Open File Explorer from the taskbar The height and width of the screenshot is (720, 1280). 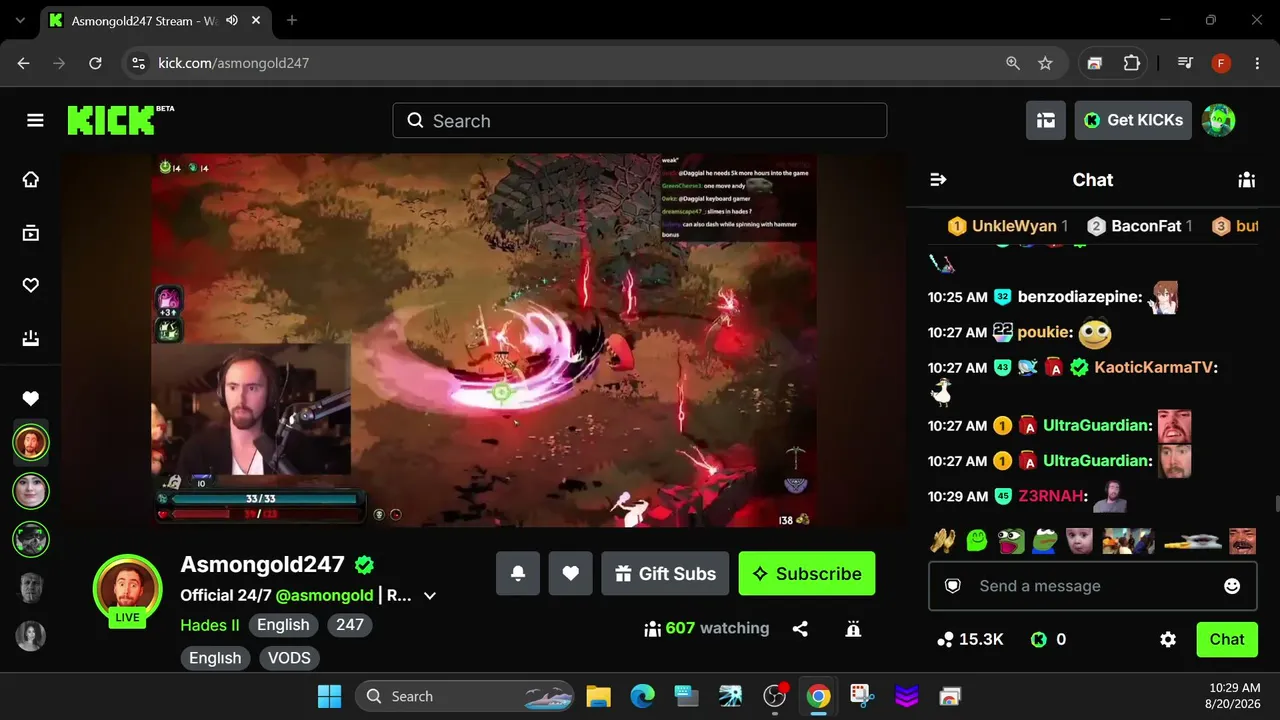click(x=598, y=696)
